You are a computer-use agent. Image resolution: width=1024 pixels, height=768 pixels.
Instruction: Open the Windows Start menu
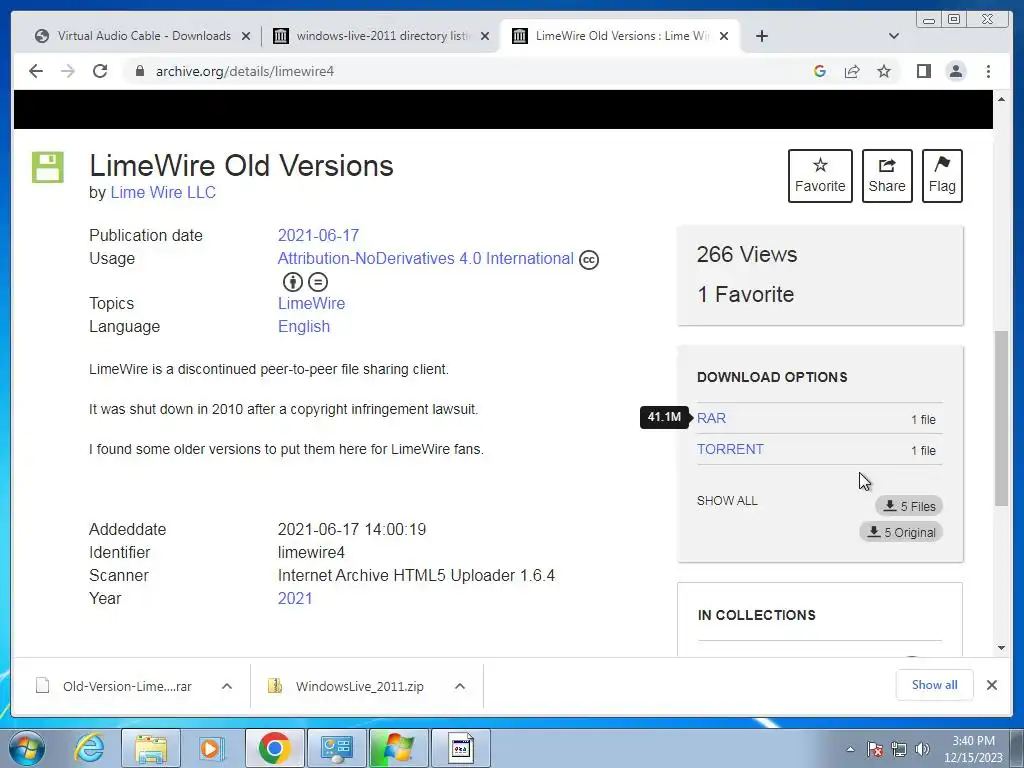27,748
